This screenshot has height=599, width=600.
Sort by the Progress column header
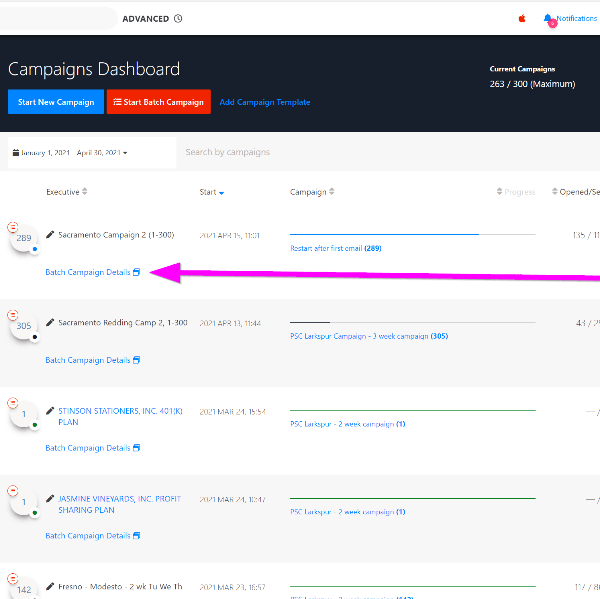point(516,192)
